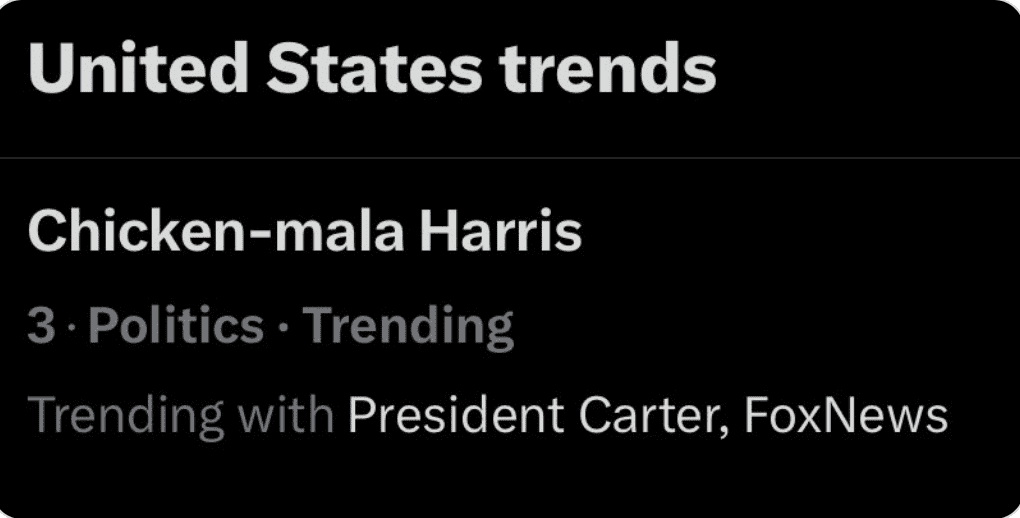Click the word "United" in the heading
The height and width of the screenshot is (518, 1020).
tap(134, 68)
